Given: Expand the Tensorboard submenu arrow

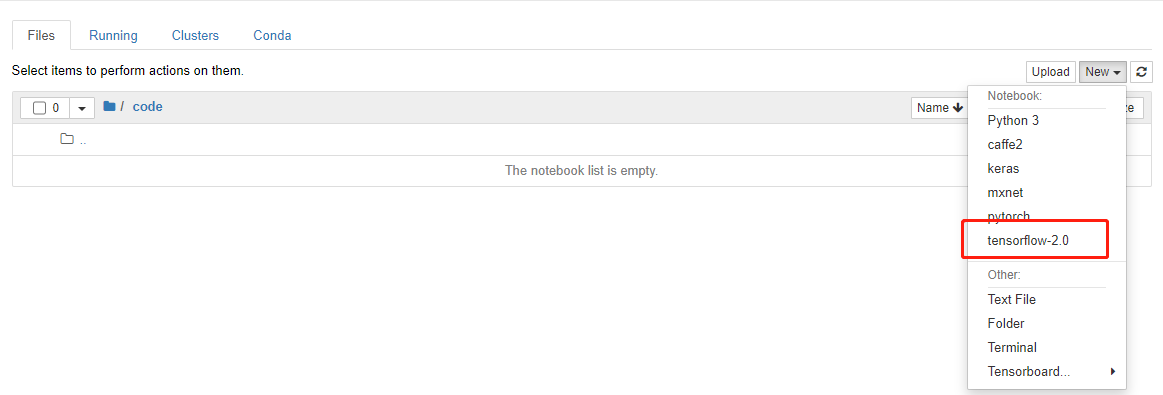Looking at the screenshot, I should coord(1113,371).
